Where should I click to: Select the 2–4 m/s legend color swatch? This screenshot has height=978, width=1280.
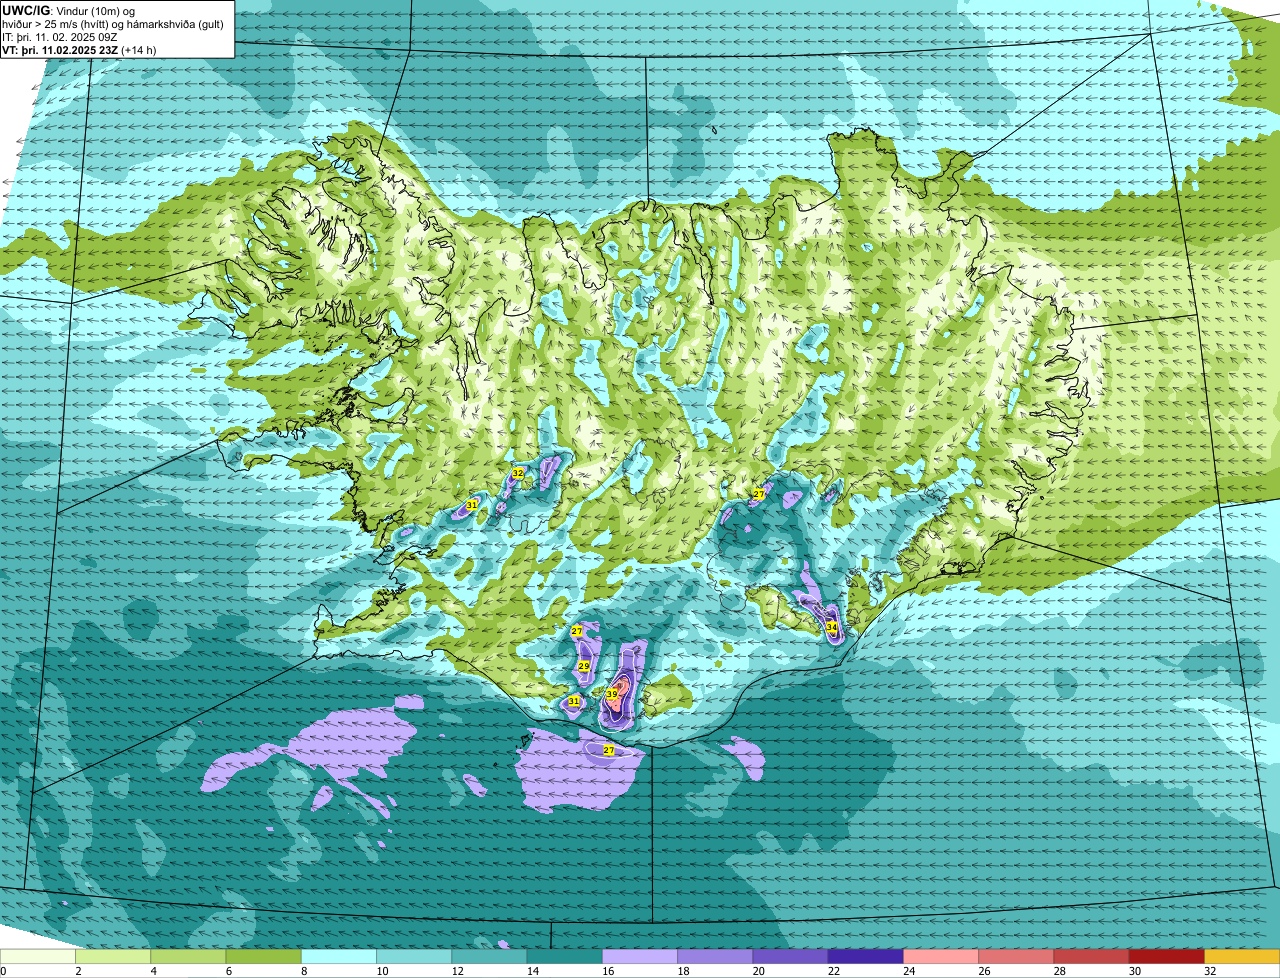click(113, 956)
